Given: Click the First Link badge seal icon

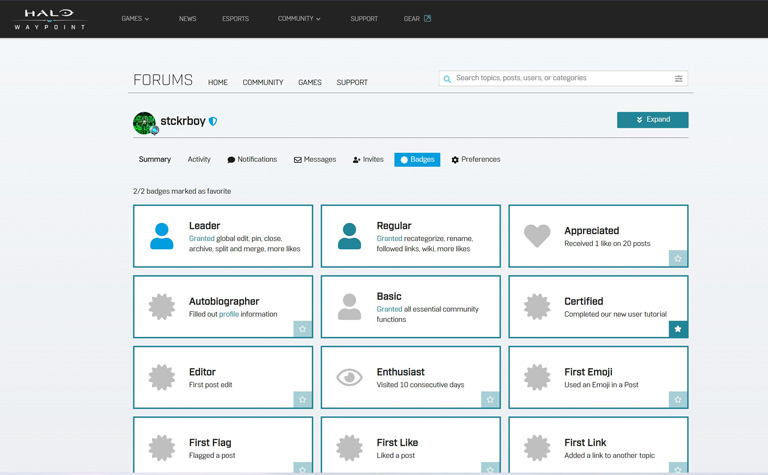Looking at the screenshot, I should point(537,448).
